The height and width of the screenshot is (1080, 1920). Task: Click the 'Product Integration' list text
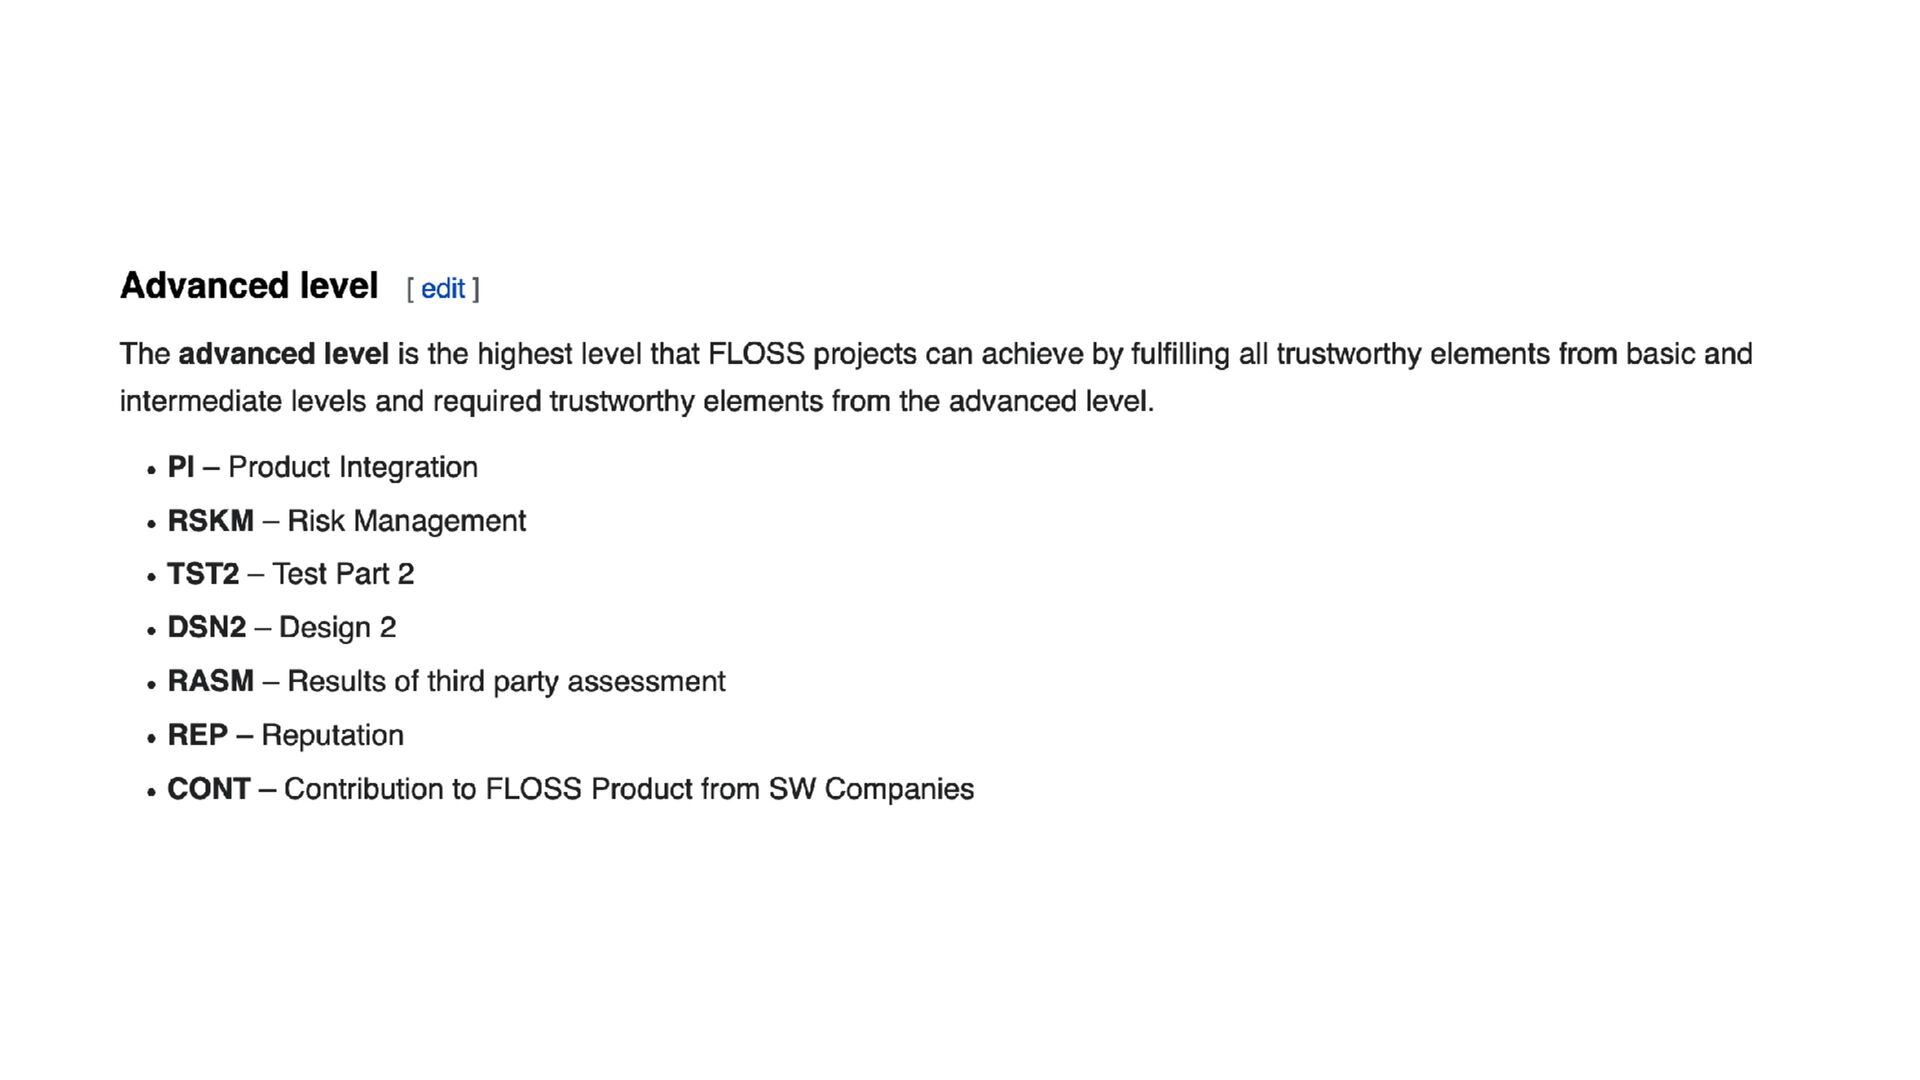click(x=353, y=467)
